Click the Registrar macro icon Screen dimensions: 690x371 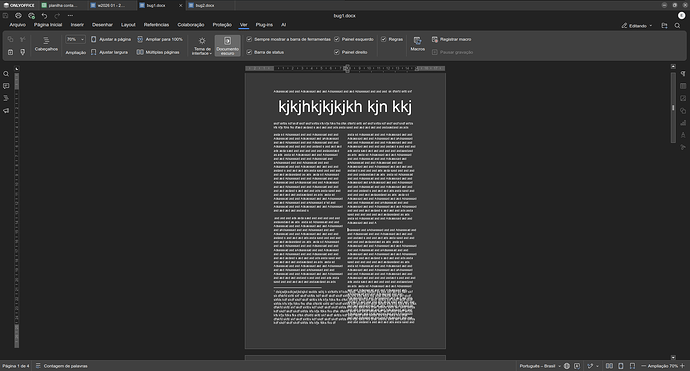[435, 39]
